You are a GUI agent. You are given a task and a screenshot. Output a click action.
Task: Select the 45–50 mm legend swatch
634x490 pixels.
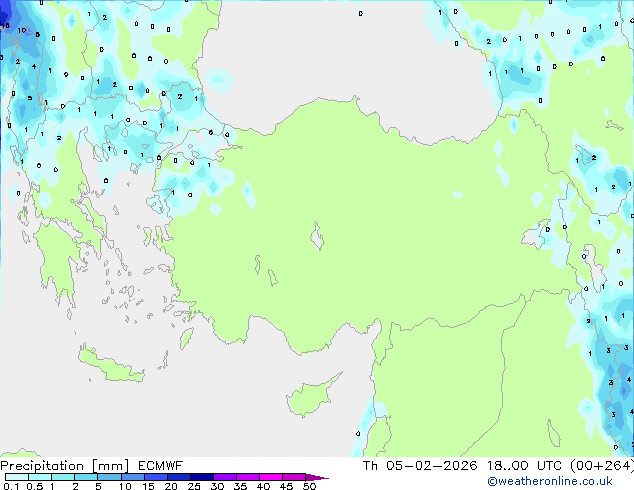(x=294, y=477)
